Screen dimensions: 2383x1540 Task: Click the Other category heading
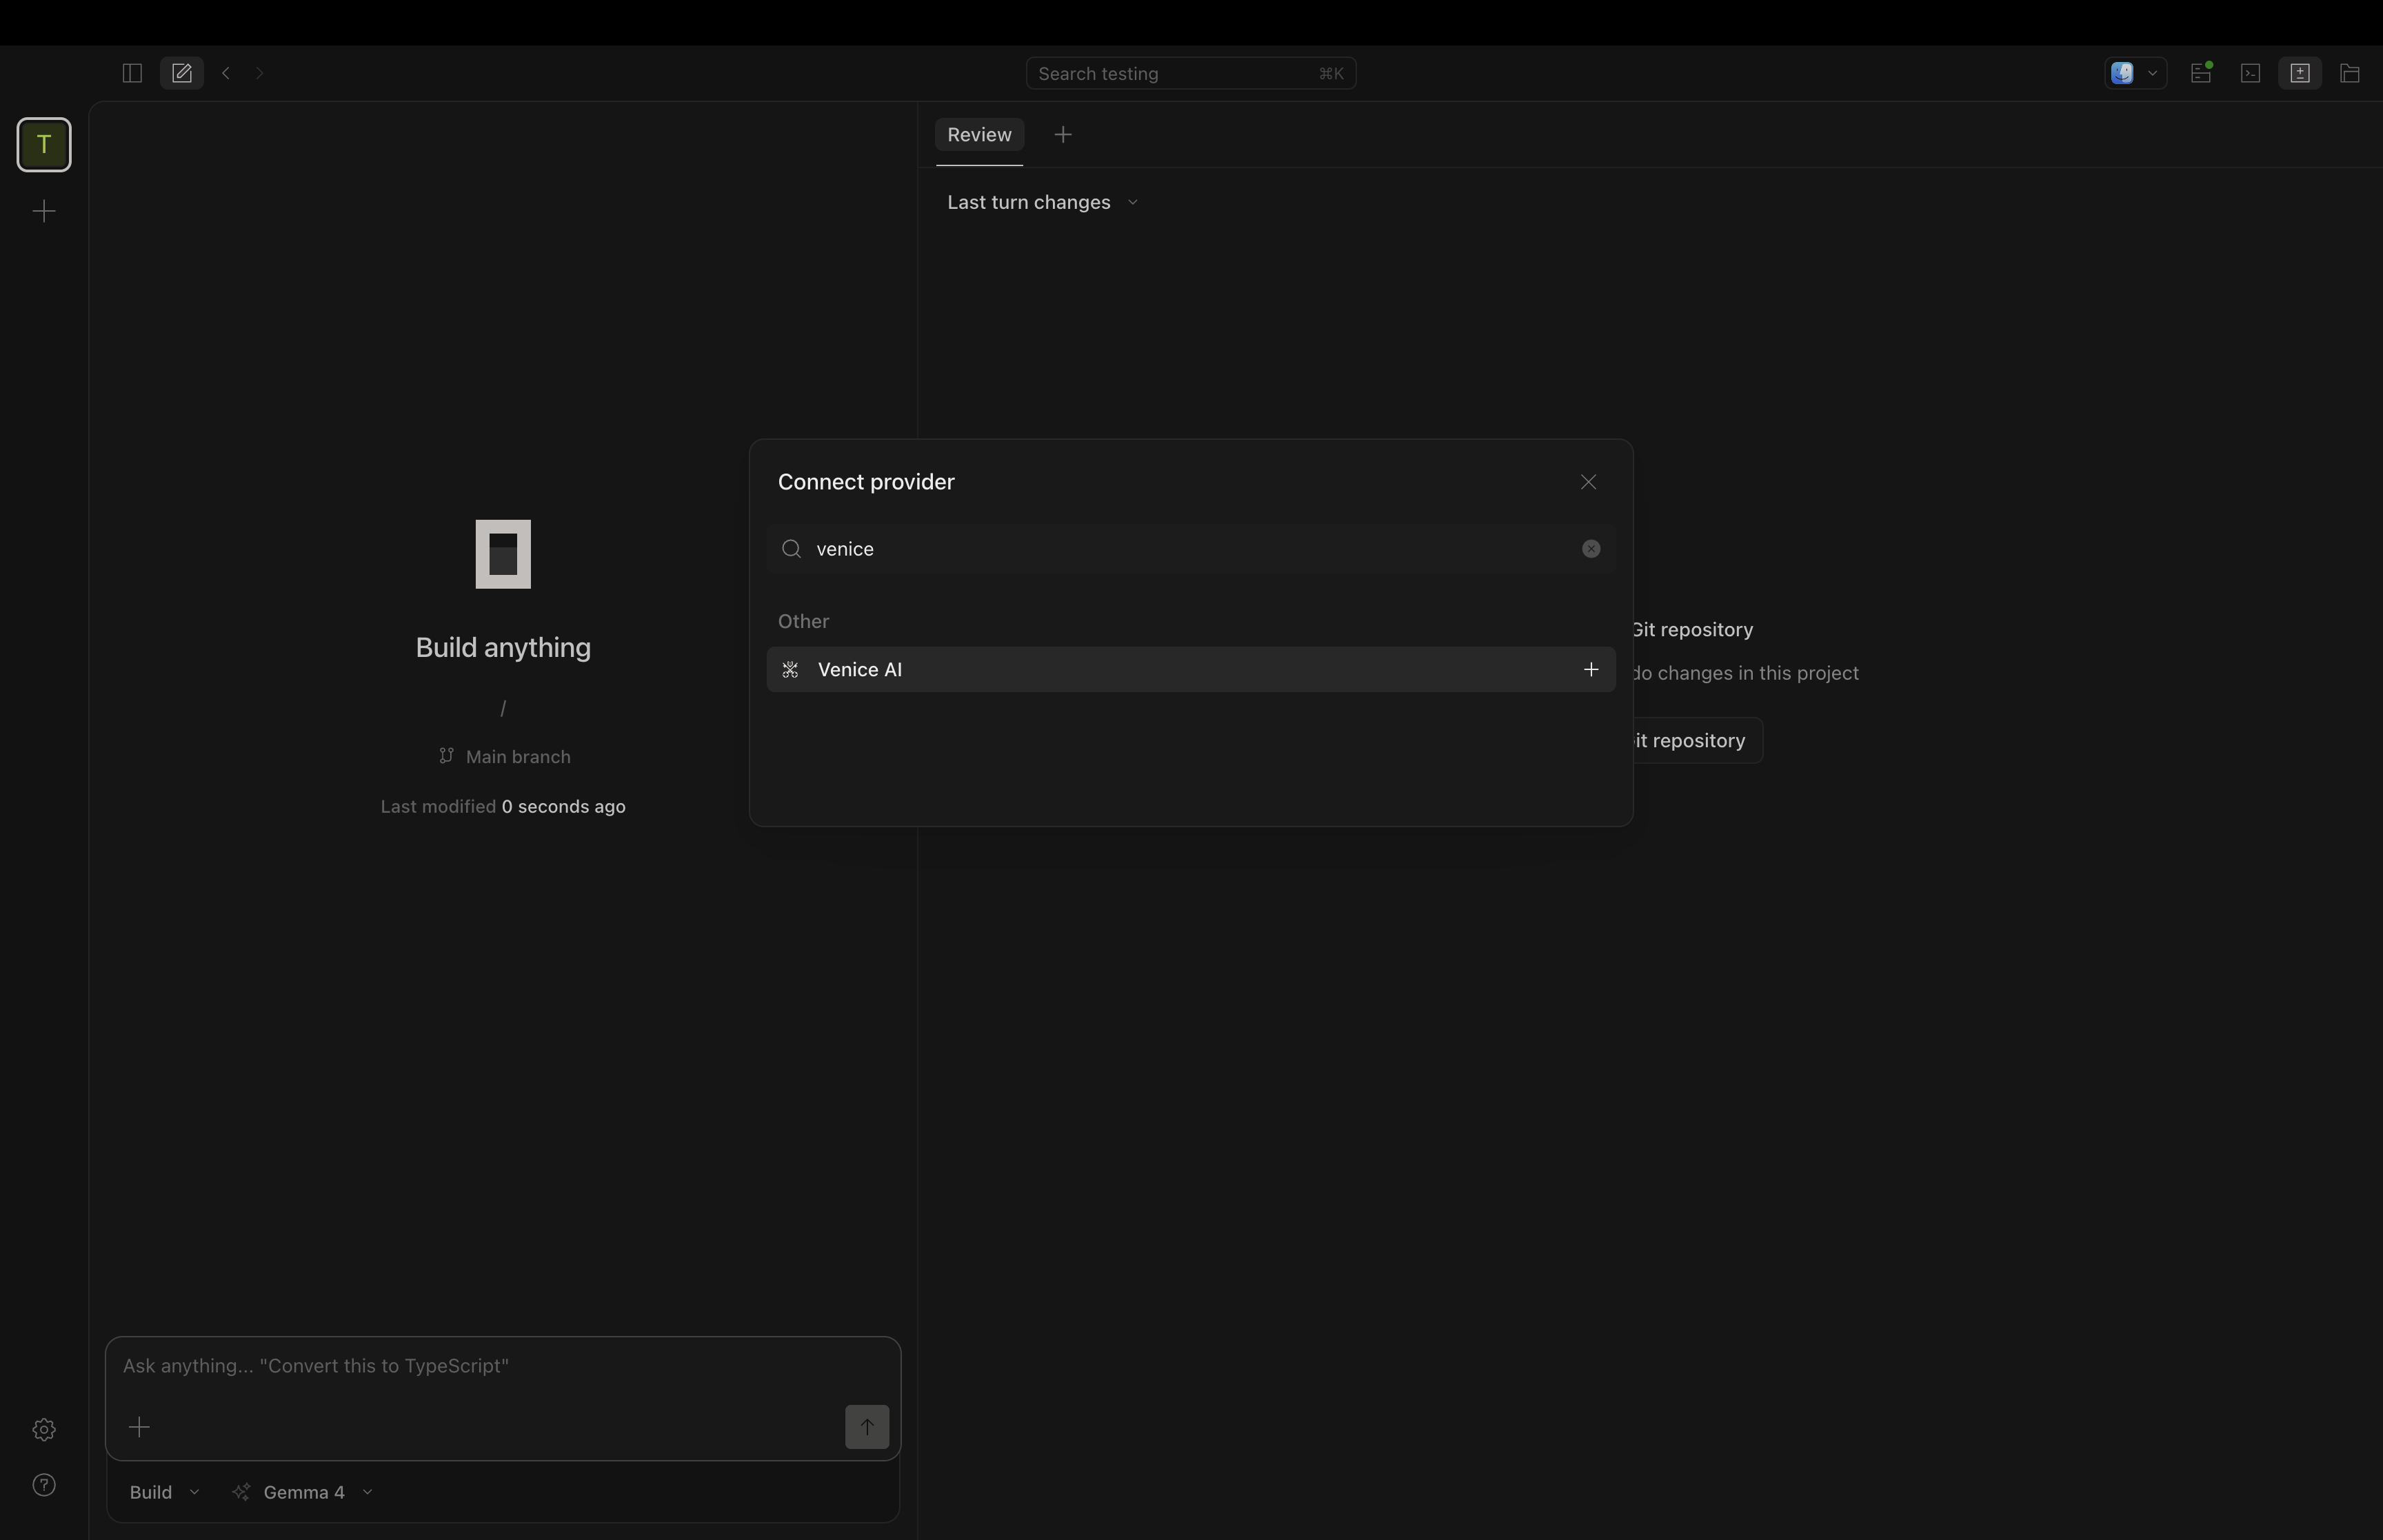[803, 621]
